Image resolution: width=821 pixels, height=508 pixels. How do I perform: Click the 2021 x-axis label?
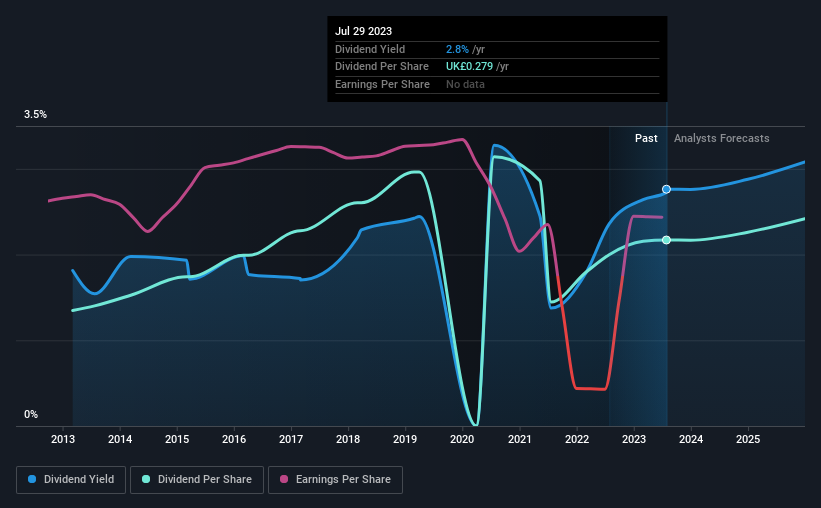tap(520, 439)
